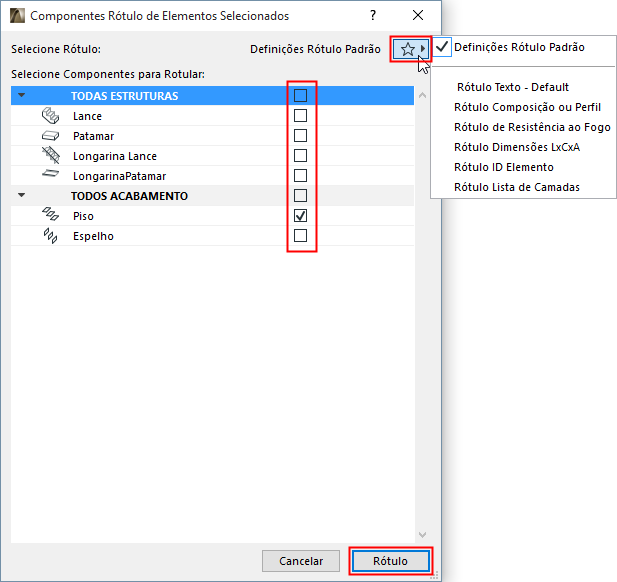Select the Patamar row text

point(93,136)
